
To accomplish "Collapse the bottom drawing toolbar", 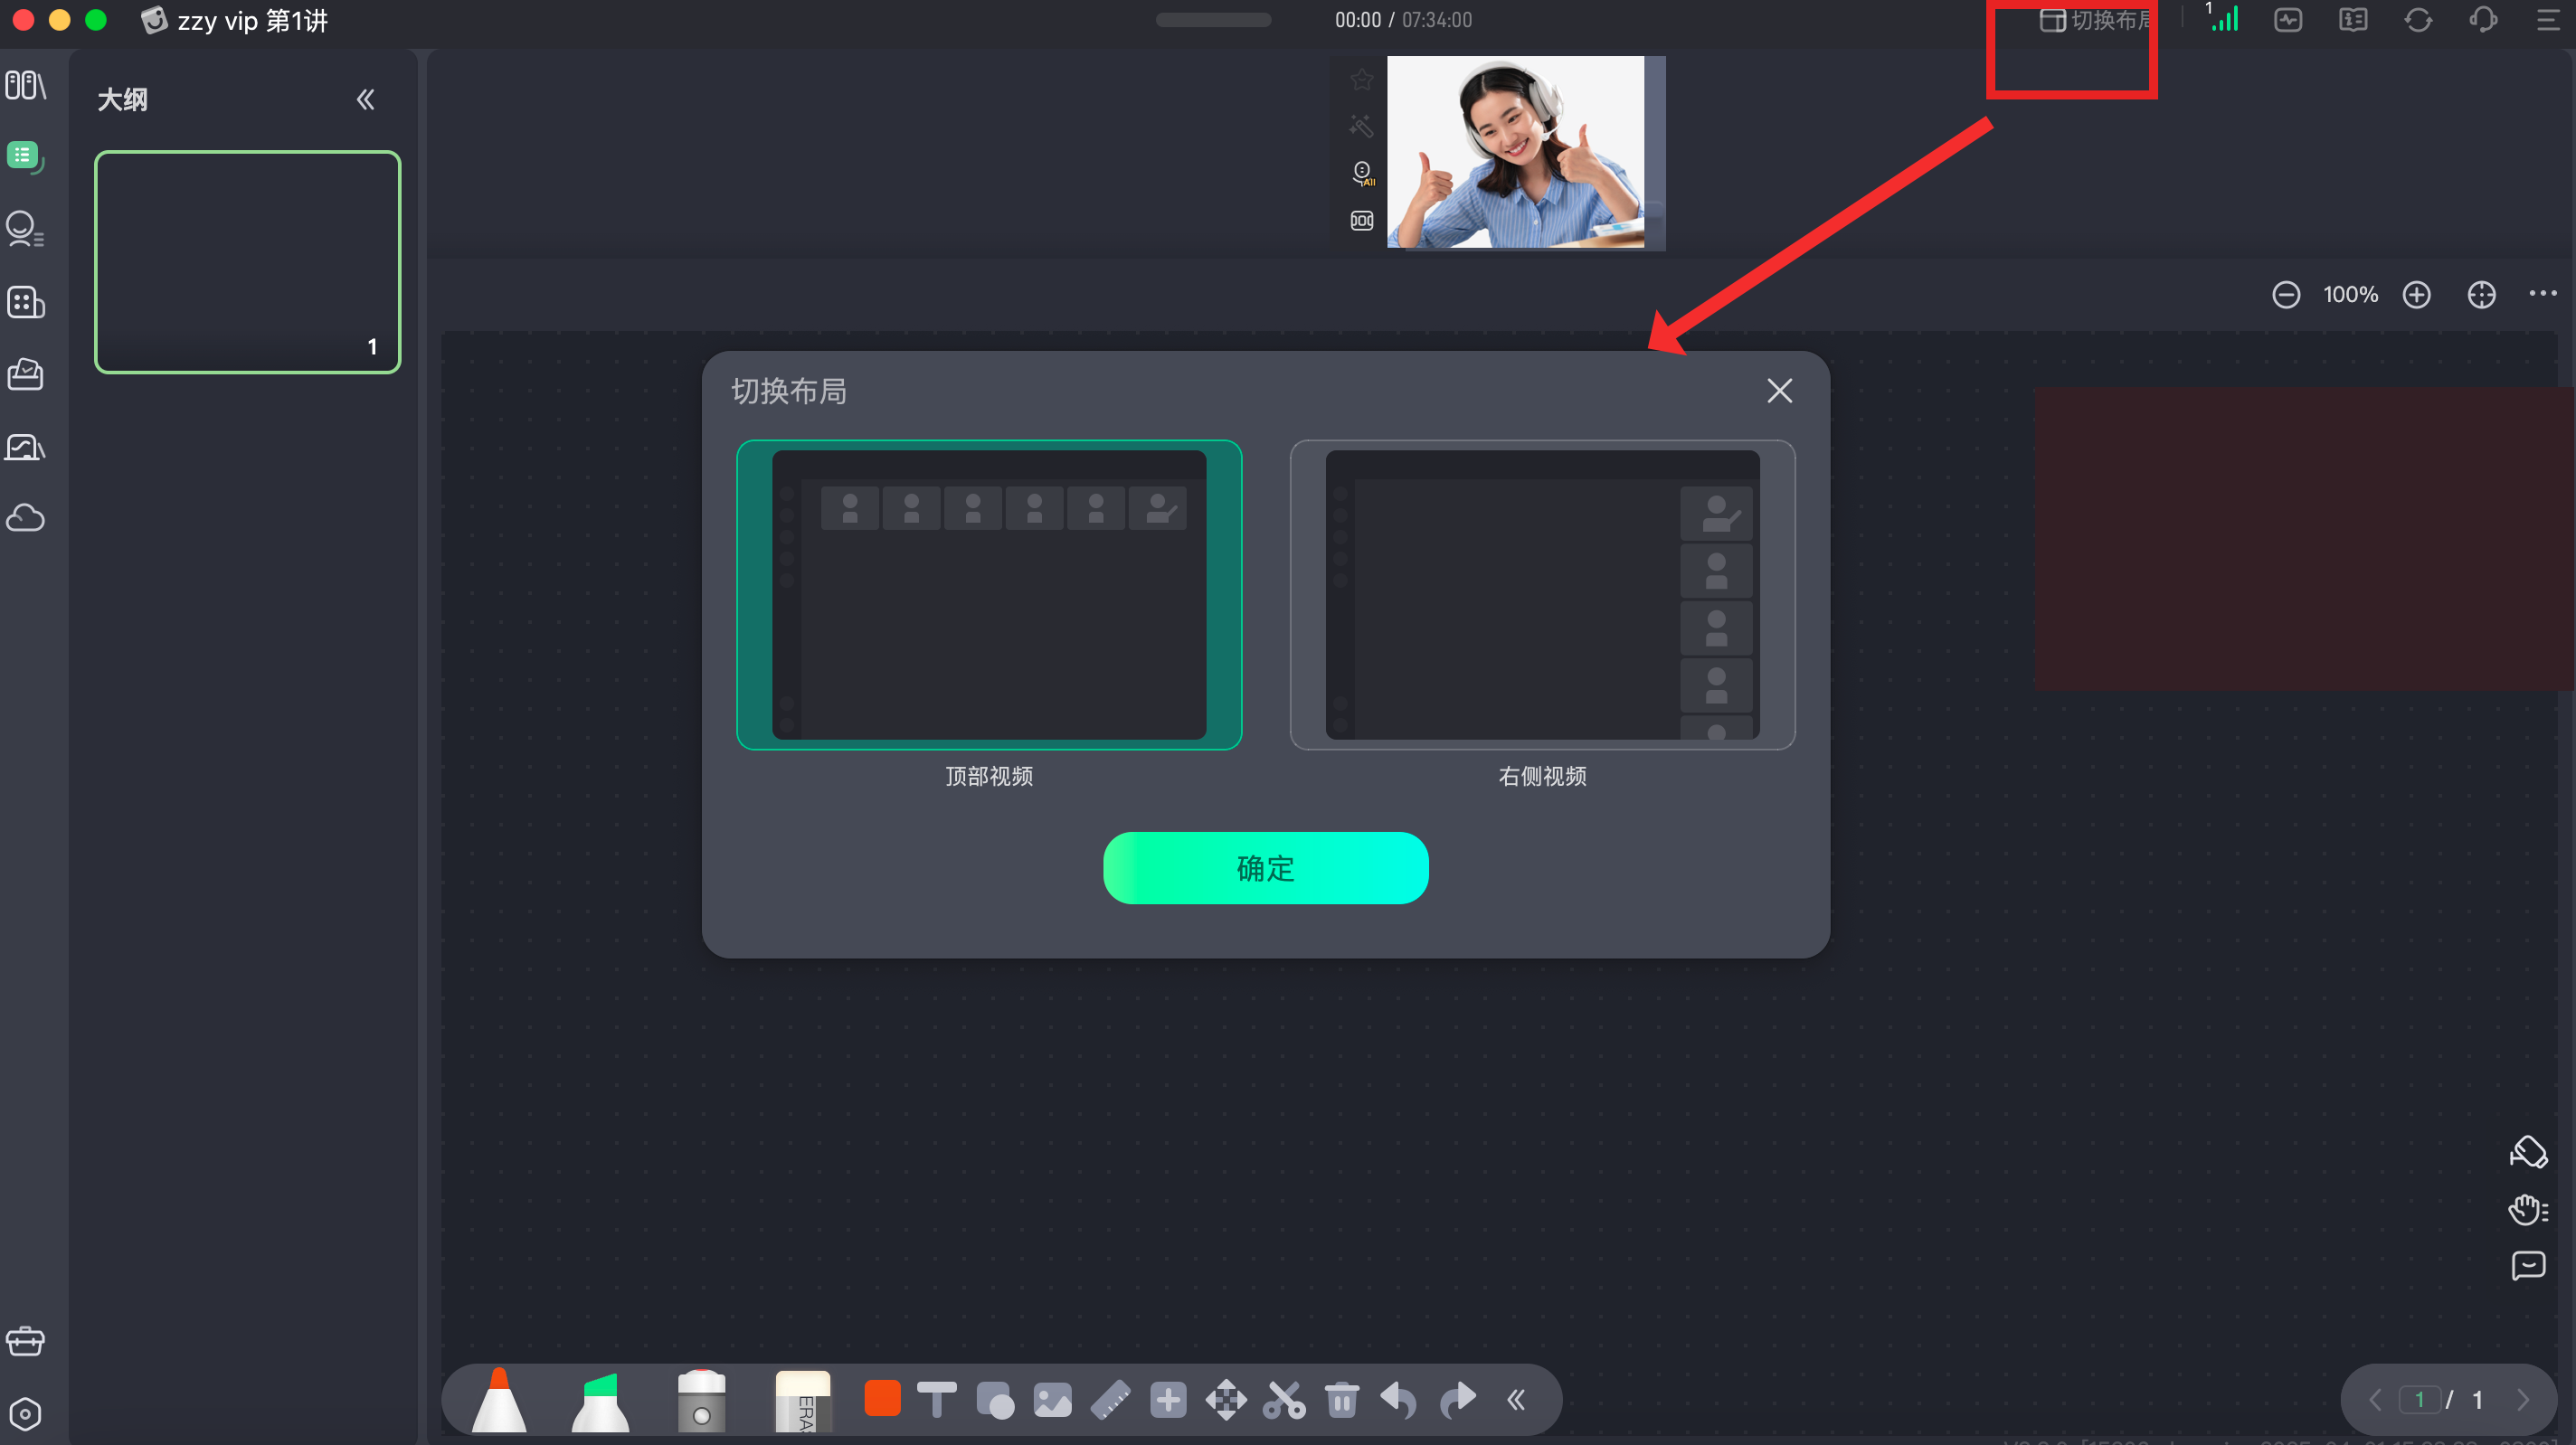I will click(1516, 1400).
